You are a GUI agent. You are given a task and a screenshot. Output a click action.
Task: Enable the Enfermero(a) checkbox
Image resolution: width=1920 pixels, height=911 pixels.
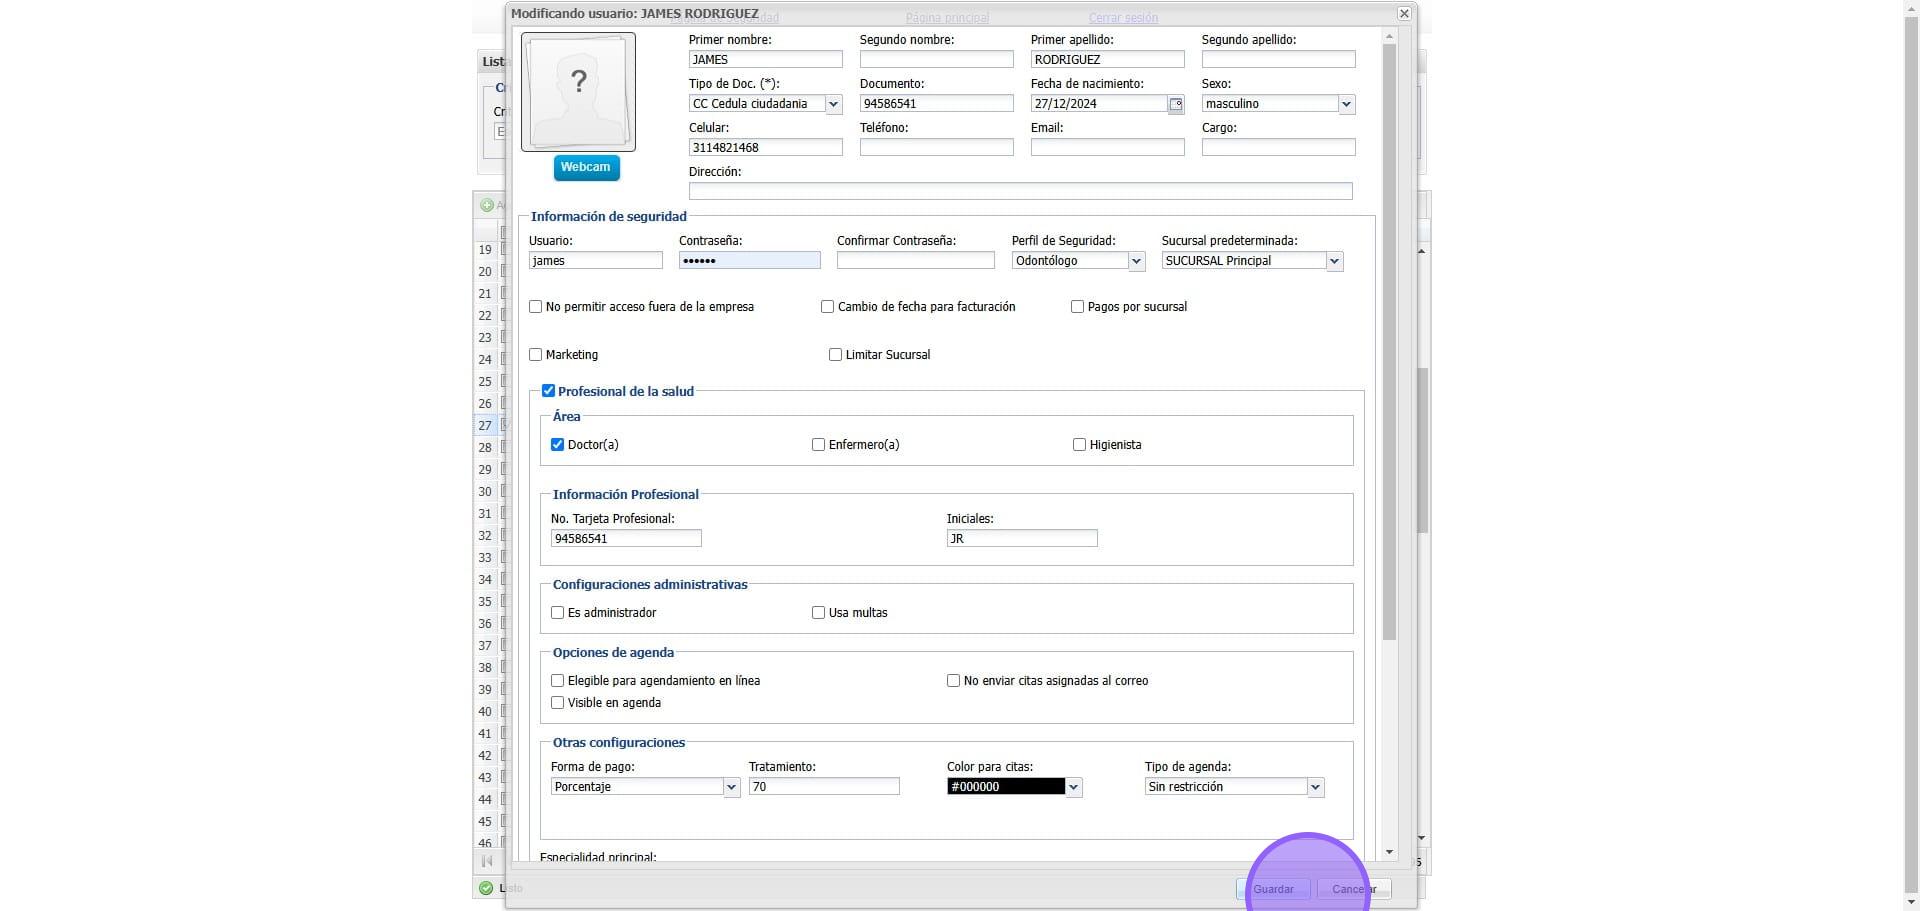[818, 445]
